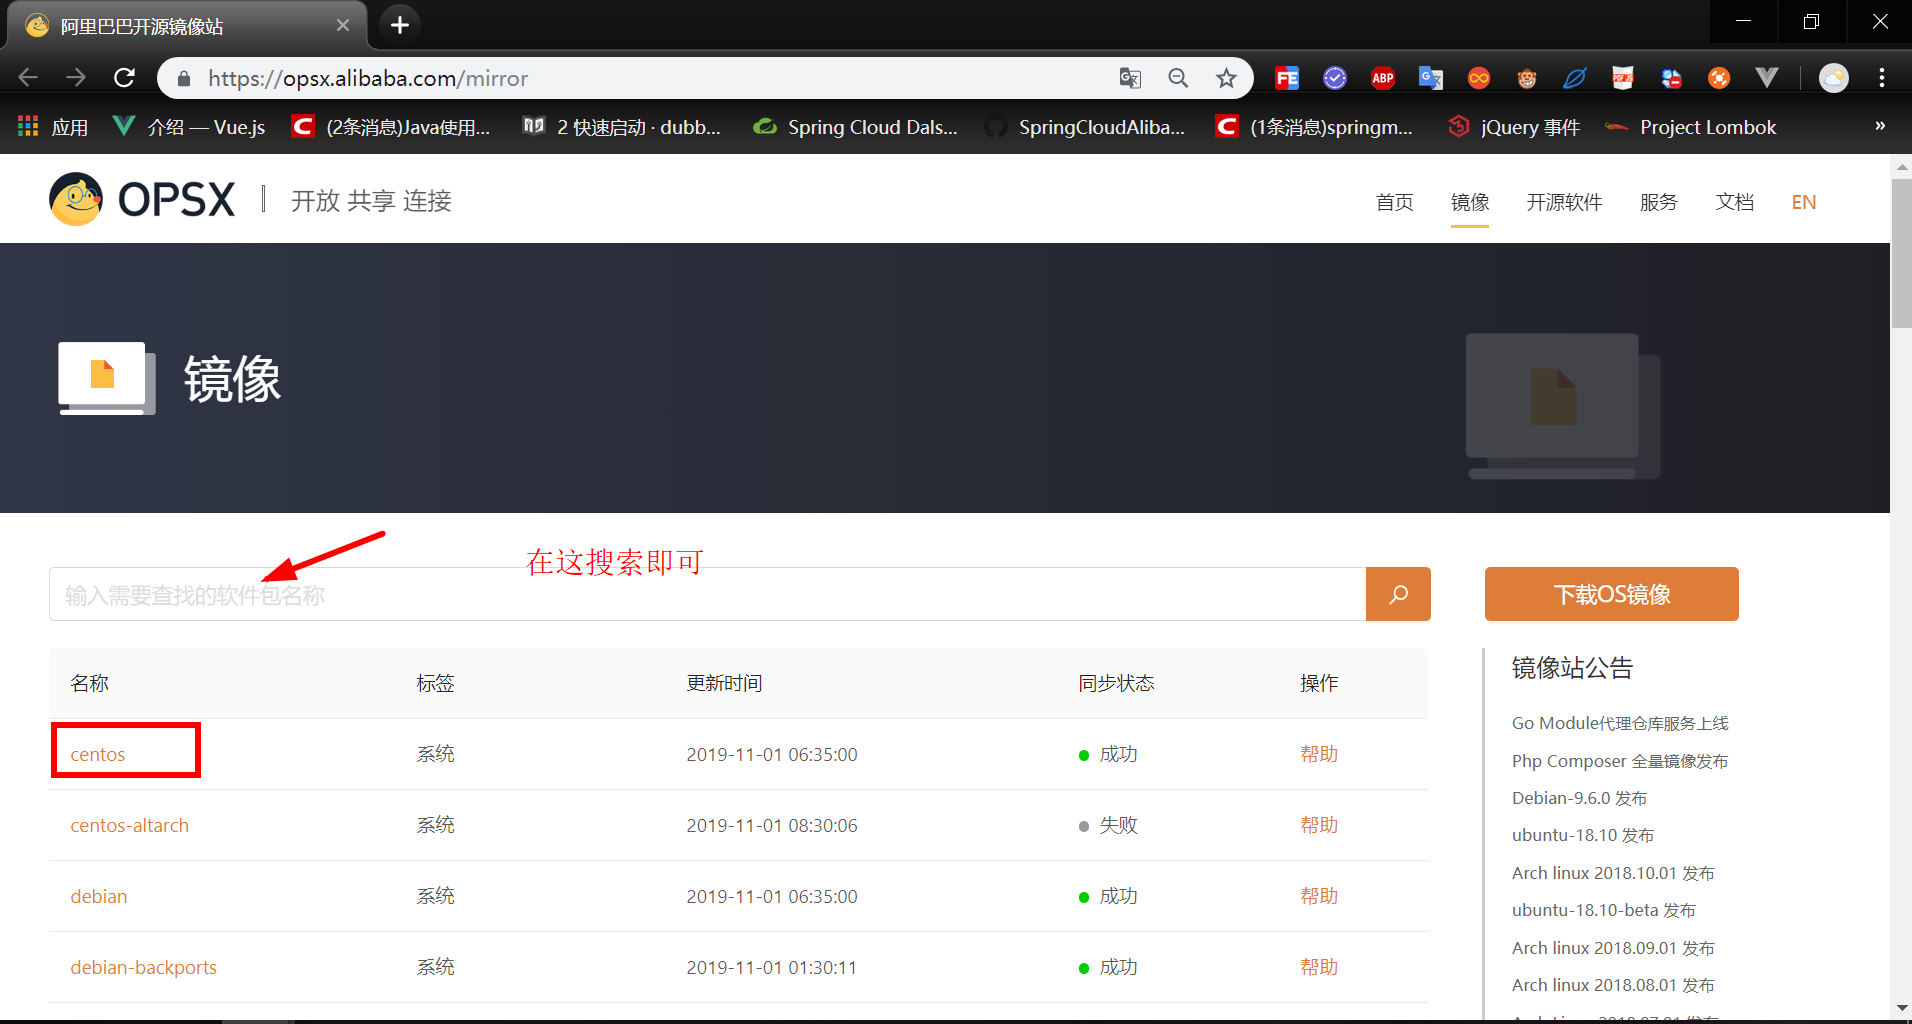Open Debian-9.6.0 发布 announcement
Screen dimensions: 1912x1024
[x=1579, y=798]
